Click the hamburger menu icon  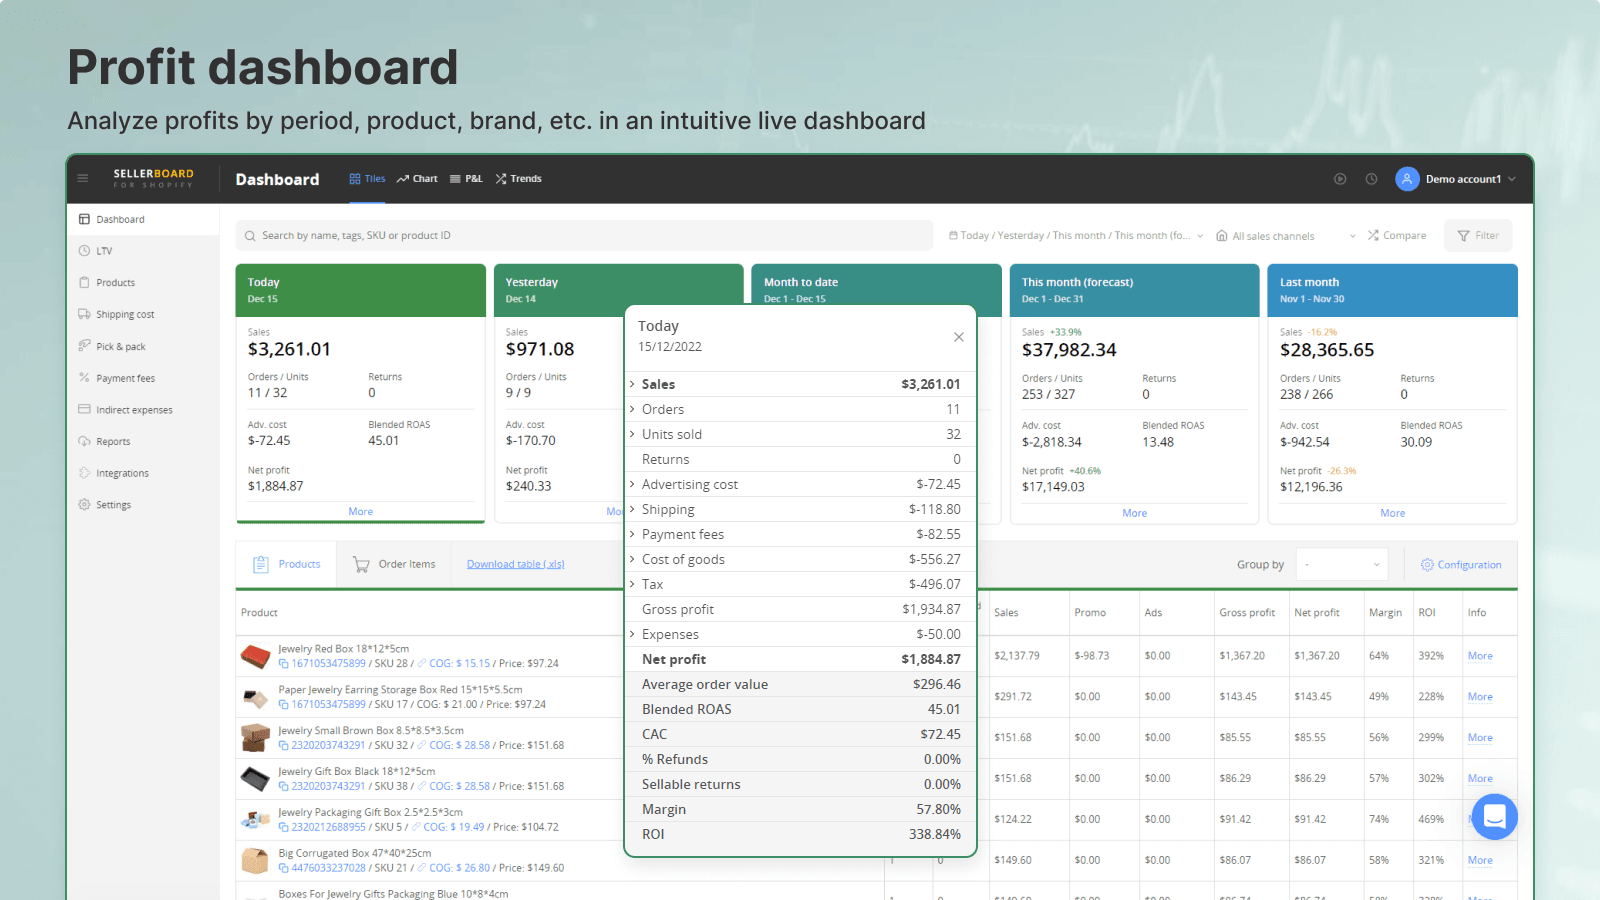[x=83, y=179]
